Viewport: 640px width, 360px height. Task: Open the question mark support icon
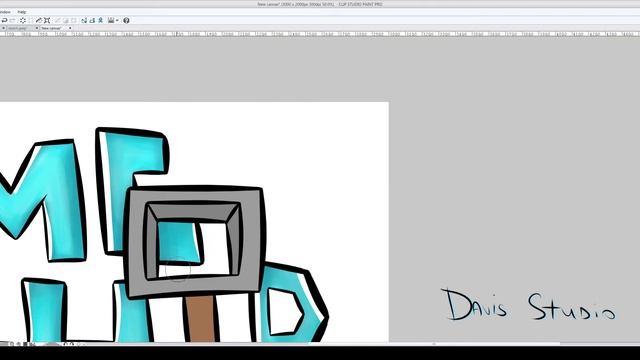126,20
